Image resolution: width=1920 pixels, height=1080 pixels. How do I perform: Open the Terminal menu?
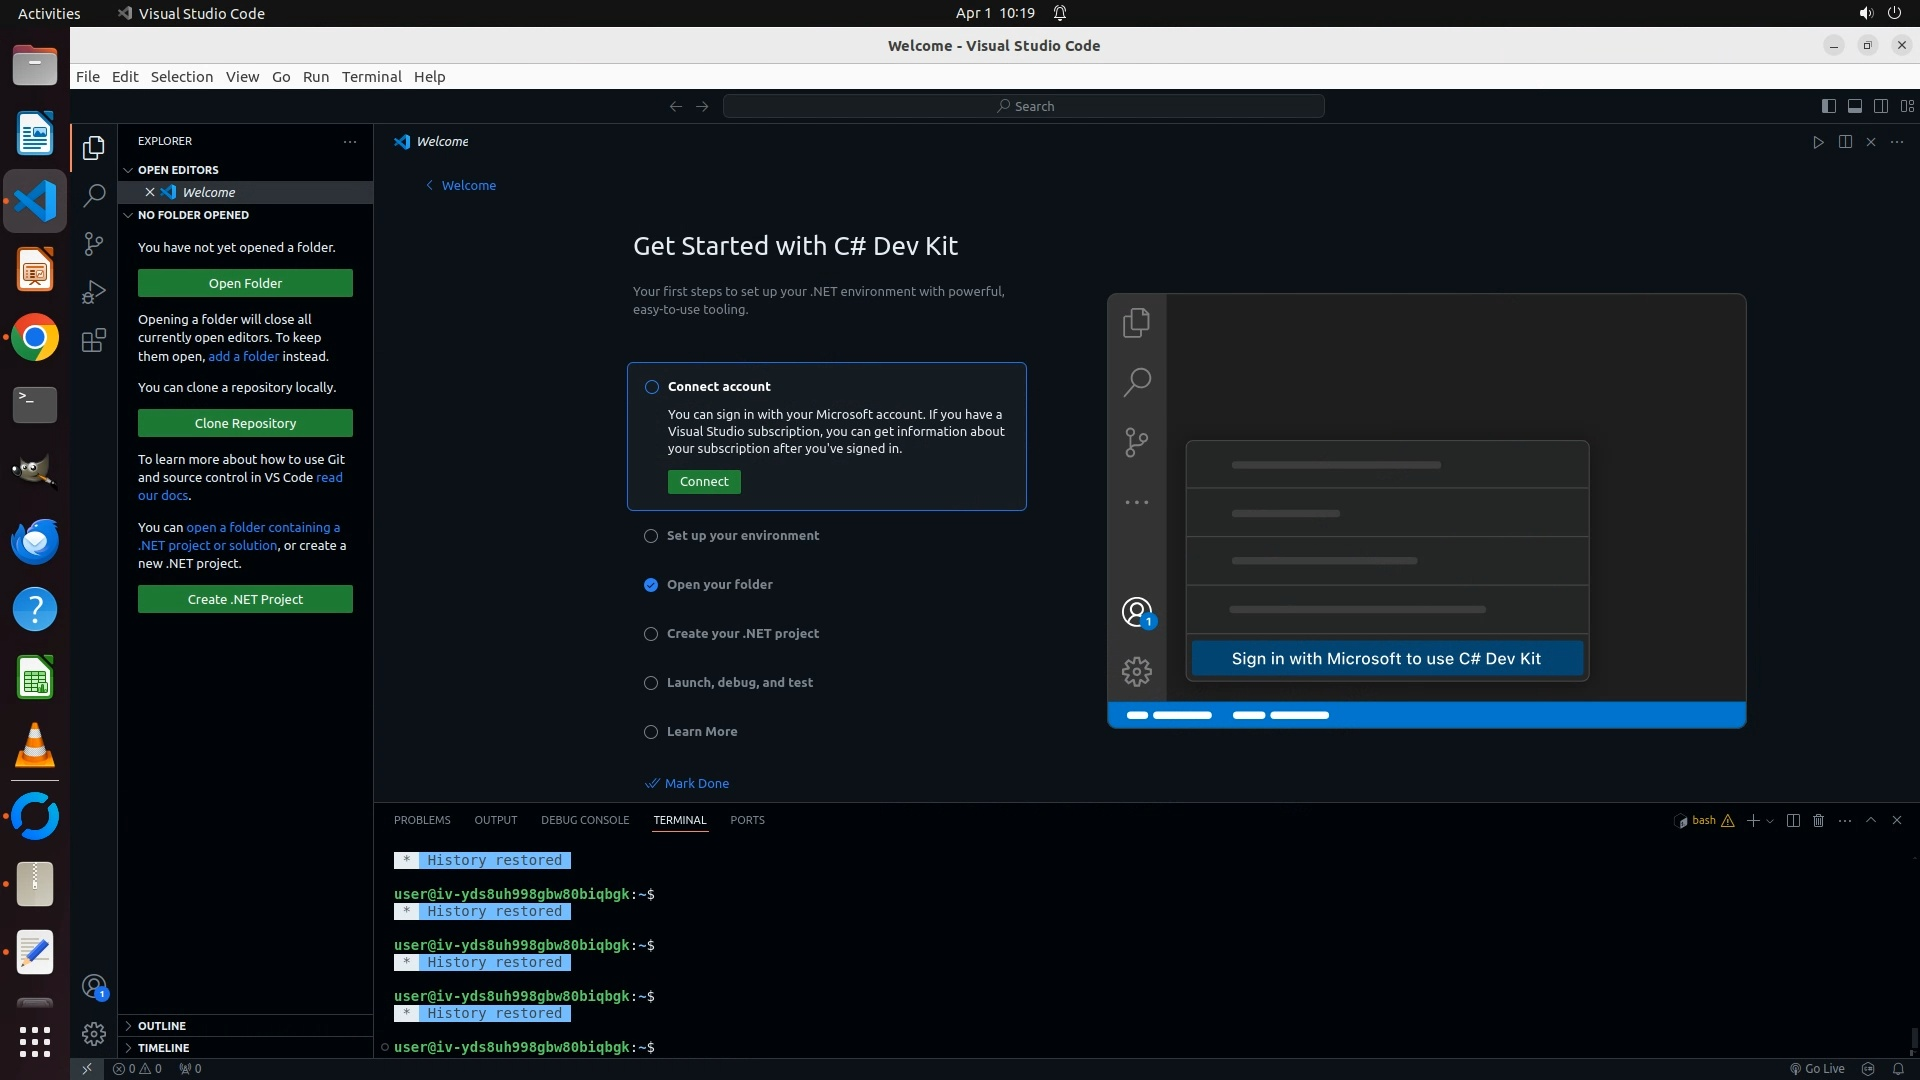point(371,77)
